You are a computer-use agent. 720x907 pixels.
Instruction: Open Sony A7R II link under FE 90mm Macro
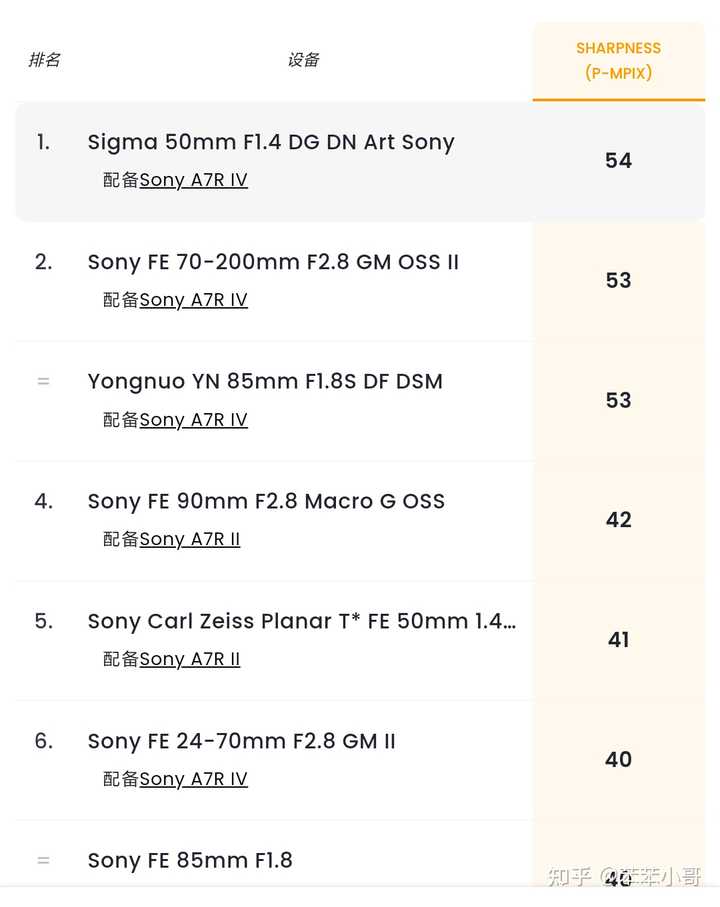coord(190,539)
